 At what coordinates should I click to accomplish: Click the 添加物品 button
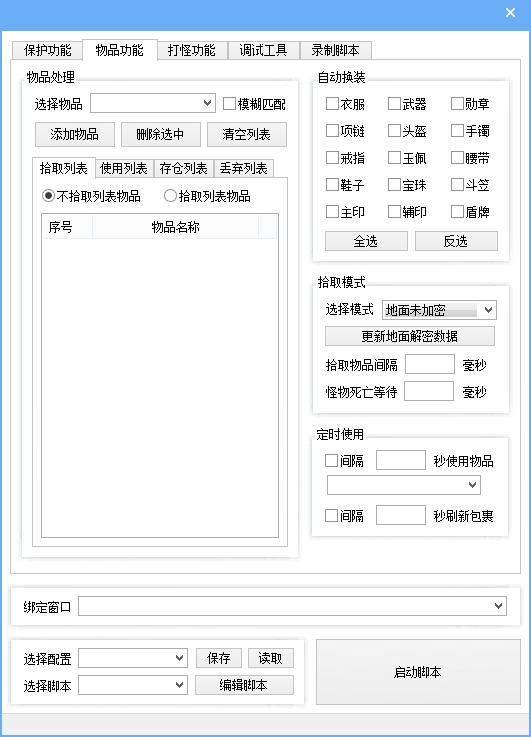[75, 134]
